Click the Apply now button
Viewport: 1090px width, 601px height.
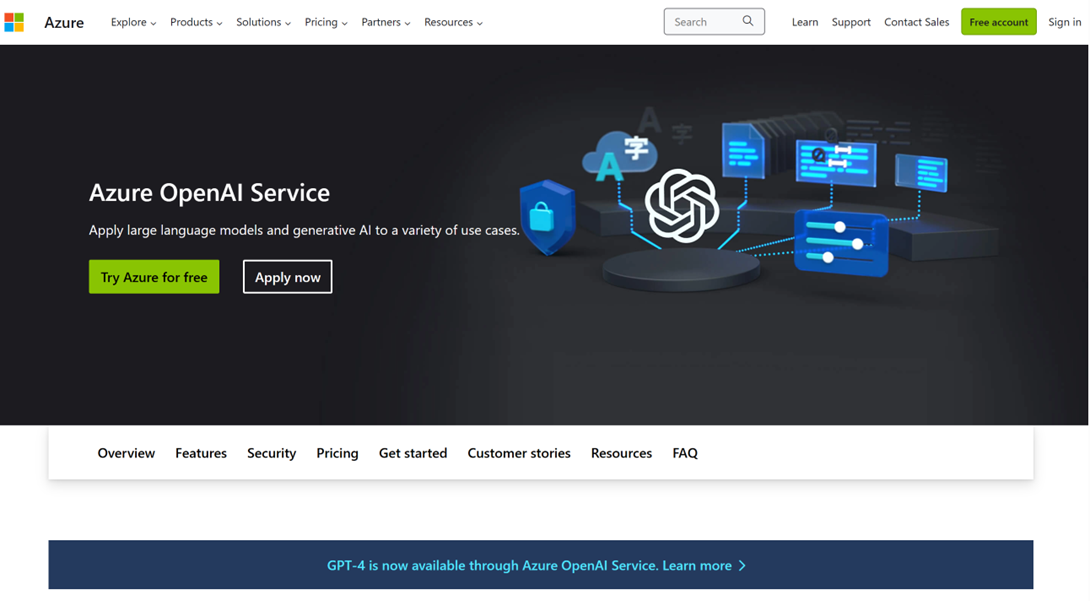tap(288, 277)
